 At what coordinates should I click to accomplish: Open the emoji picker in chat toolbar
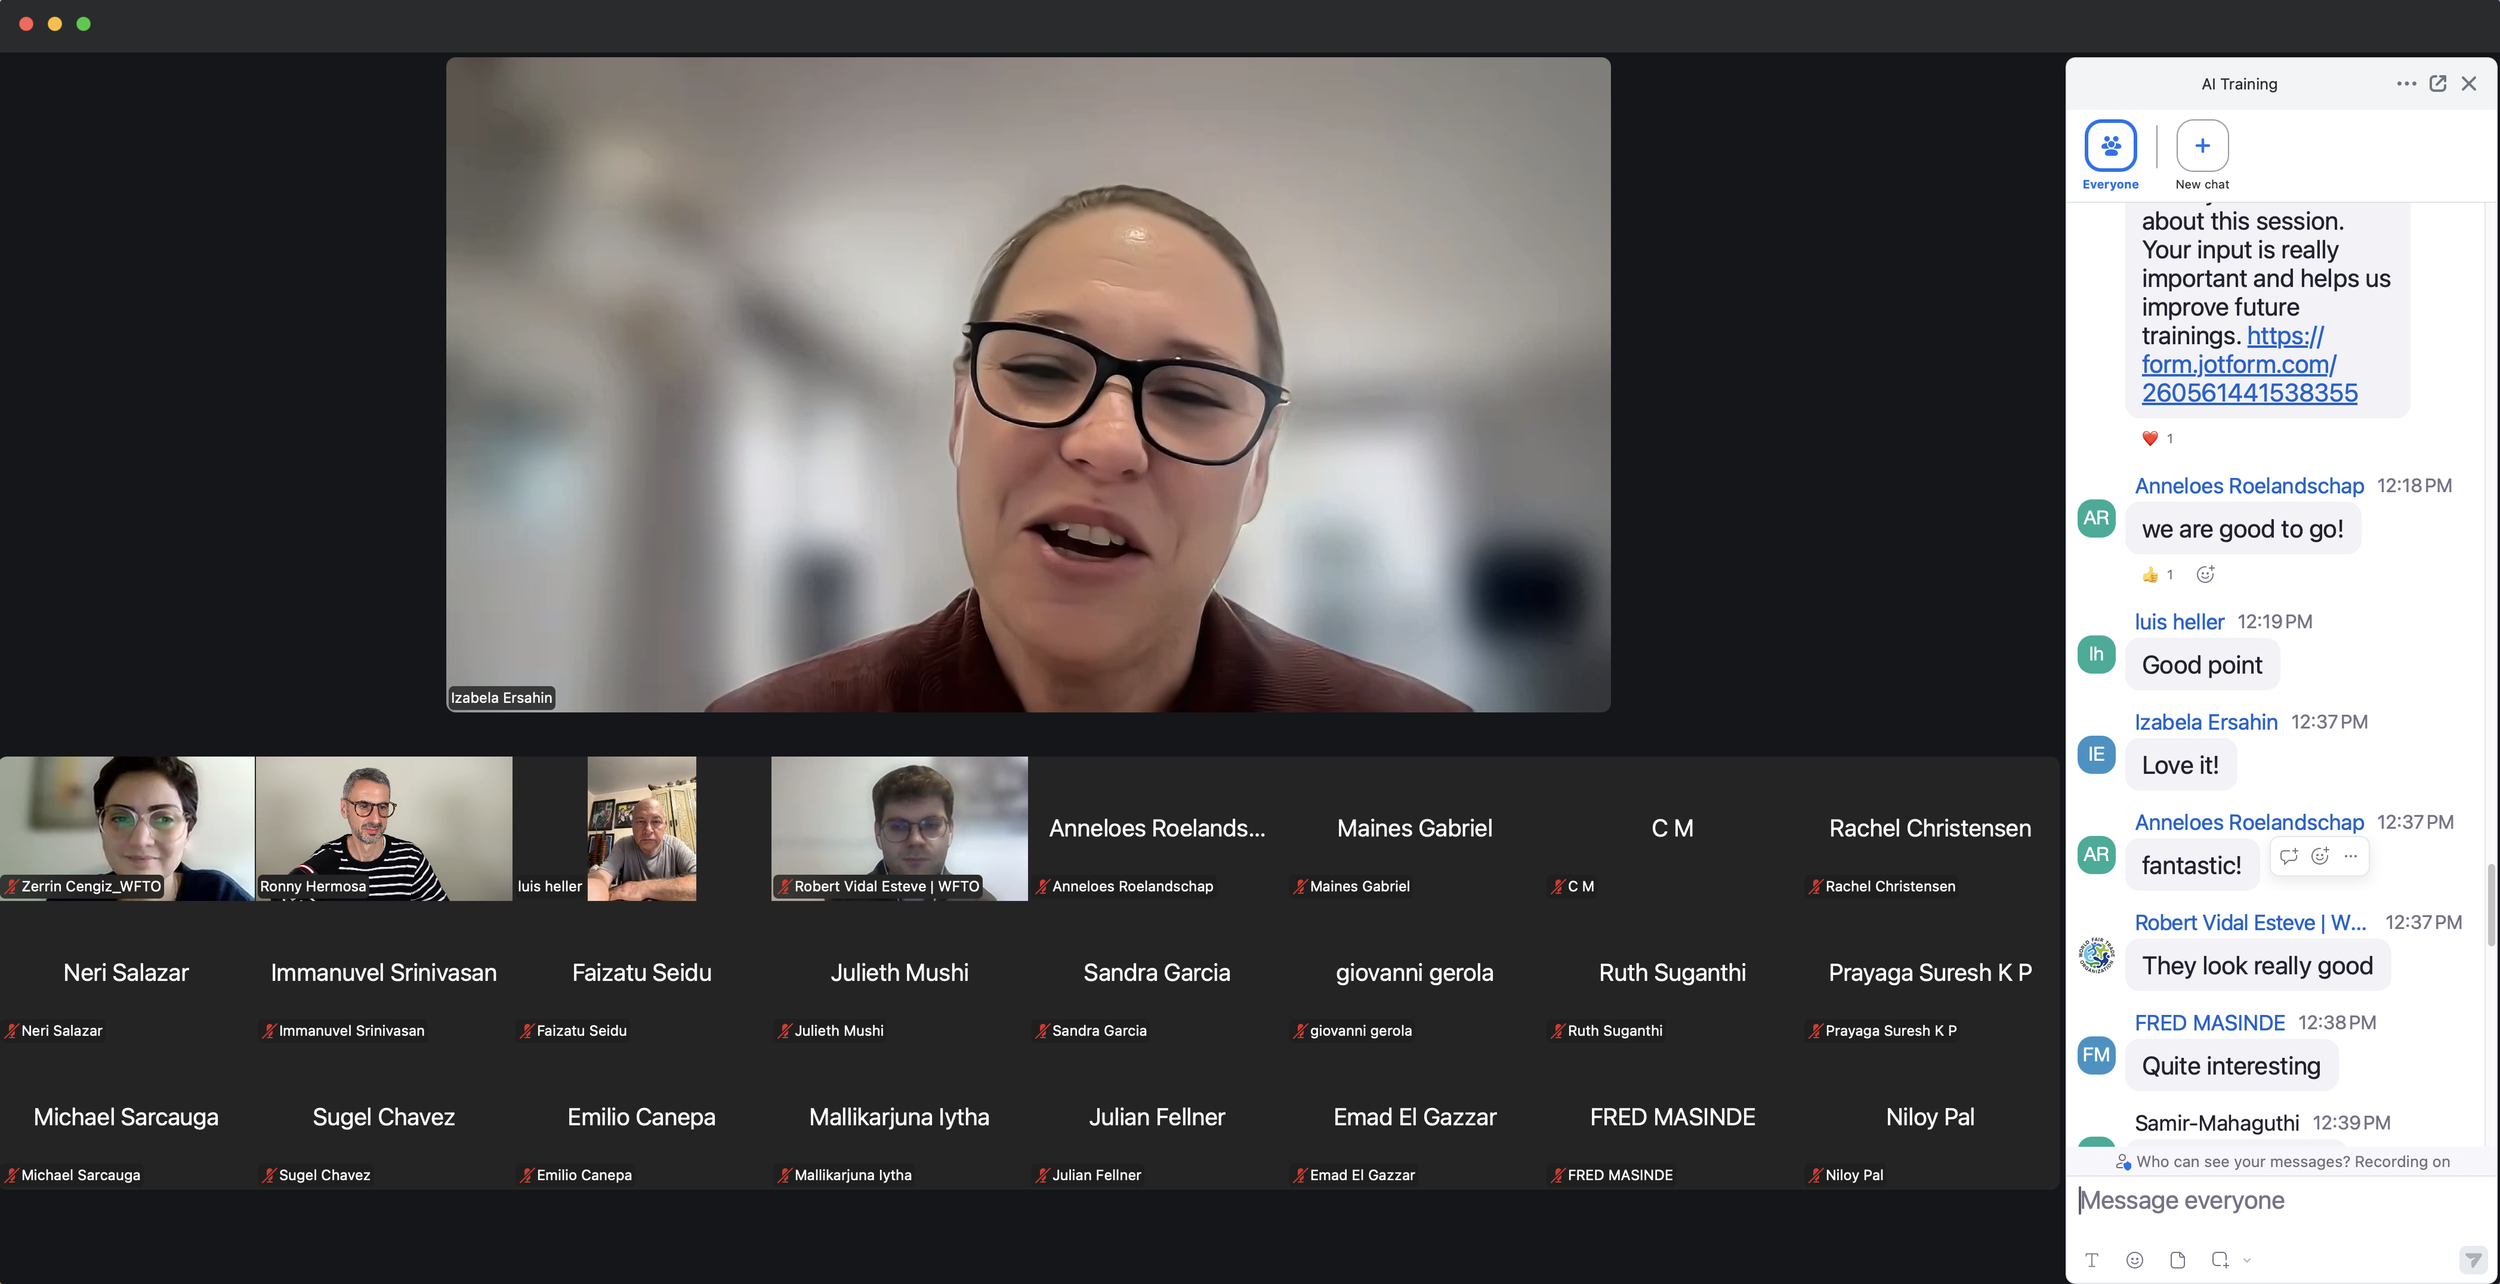pos(2134,1260)
